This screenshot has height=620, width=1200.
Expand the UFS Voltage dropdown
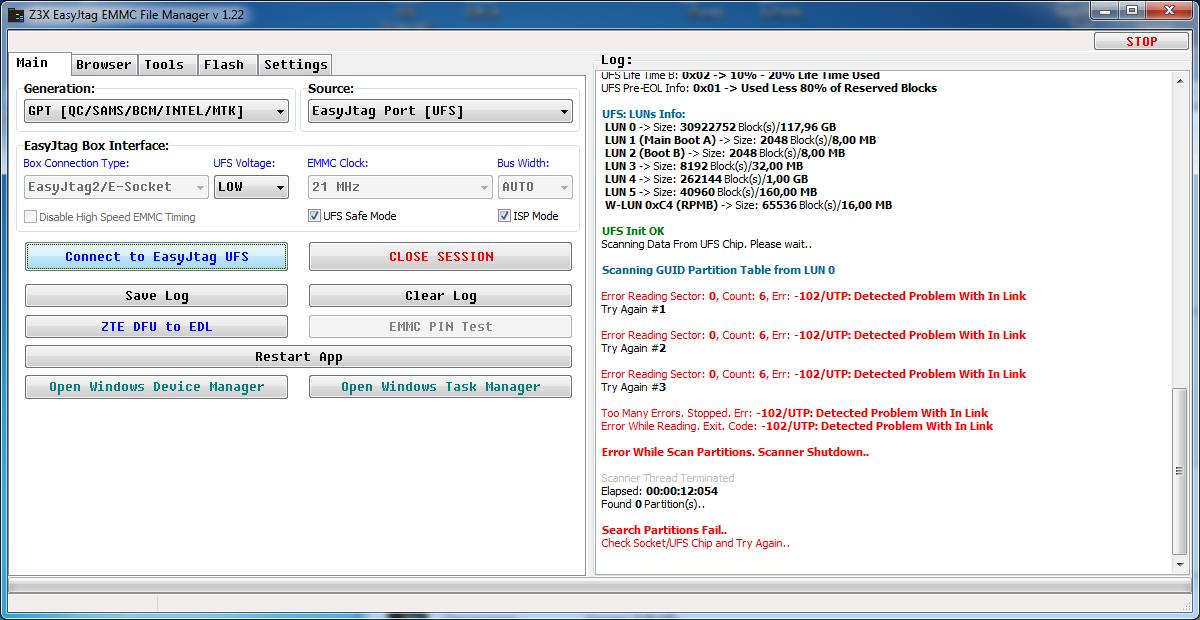(251, 187)
